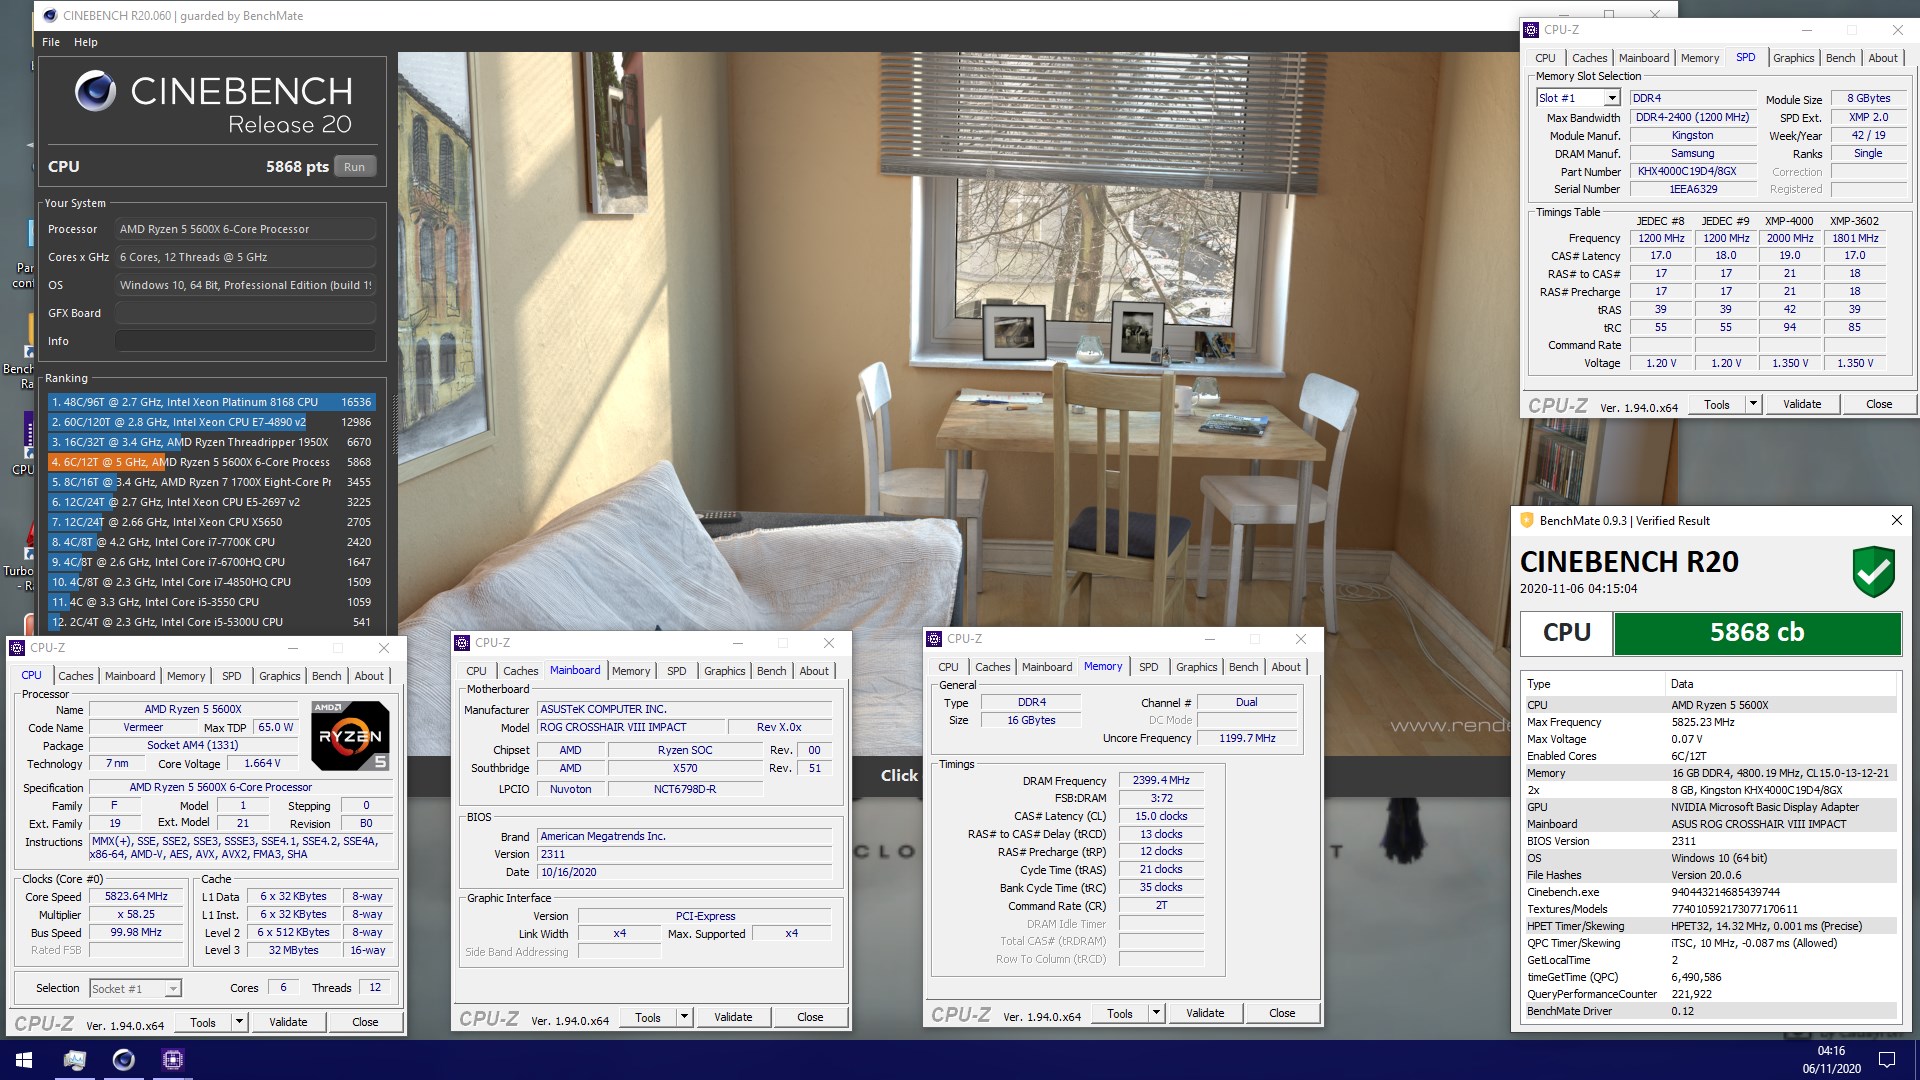The image size is (1920, 1080).
Task: Switch to Memory tab in SPD window
Action: pyautogui.click(x=1699, y=58)
